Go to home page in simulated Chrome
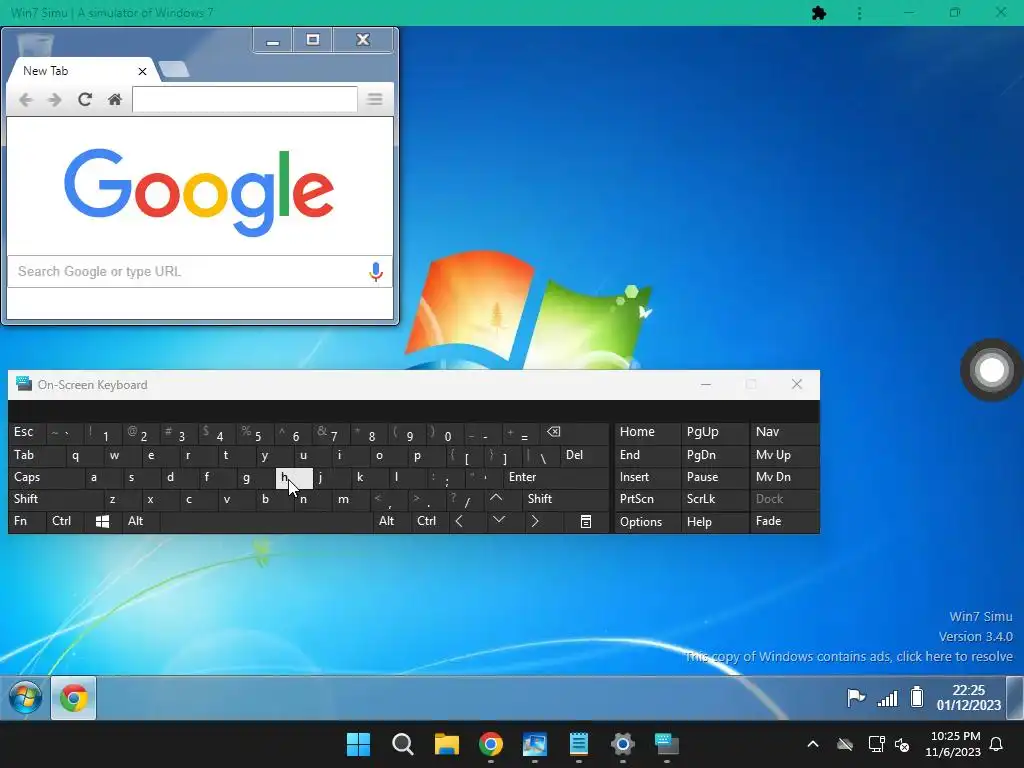1024x768 pixels. pos(115,99)
